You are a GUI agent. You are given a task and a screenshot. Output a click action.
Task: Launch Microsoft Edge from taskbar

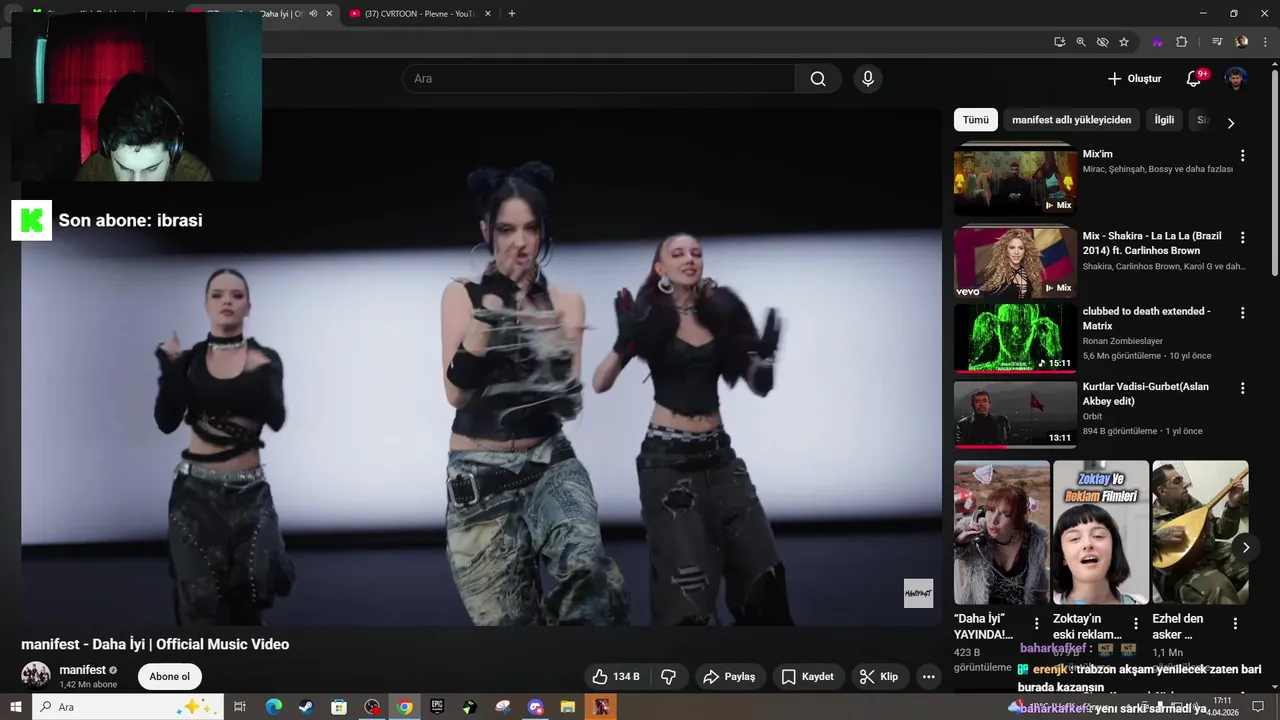click(x=273, y=707)
